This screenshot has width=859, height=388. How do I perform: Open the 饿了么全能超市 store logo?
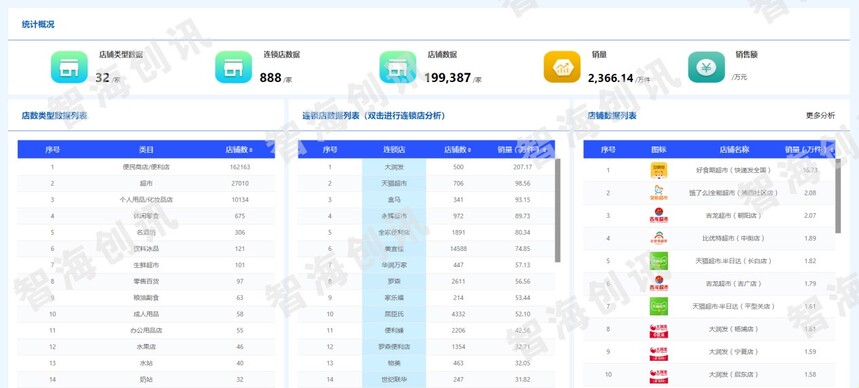[658, 193]
